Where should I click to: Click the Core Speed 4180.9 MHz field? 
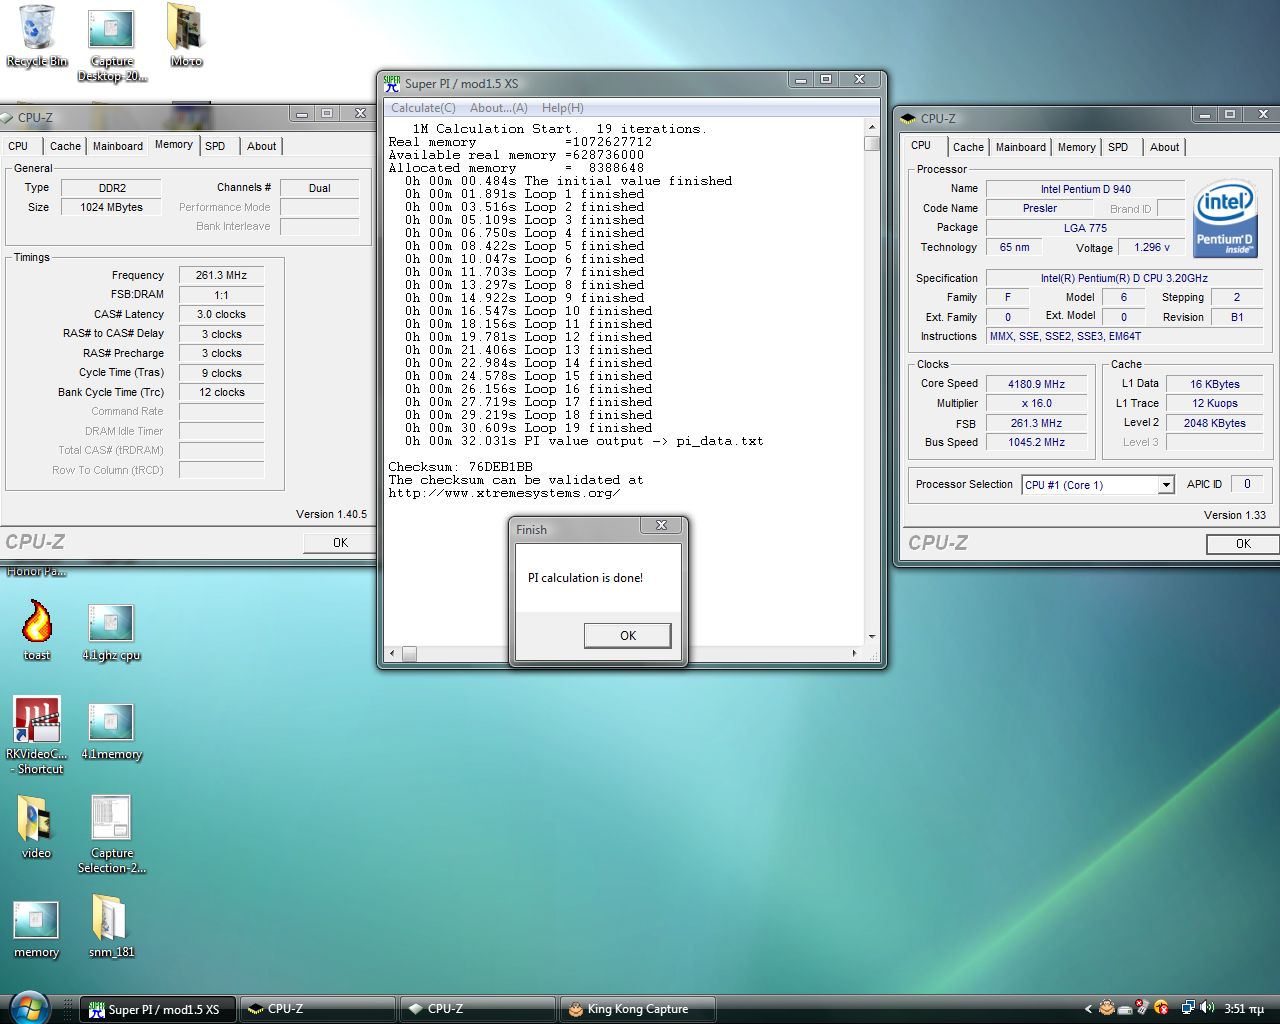[1036, 384]
